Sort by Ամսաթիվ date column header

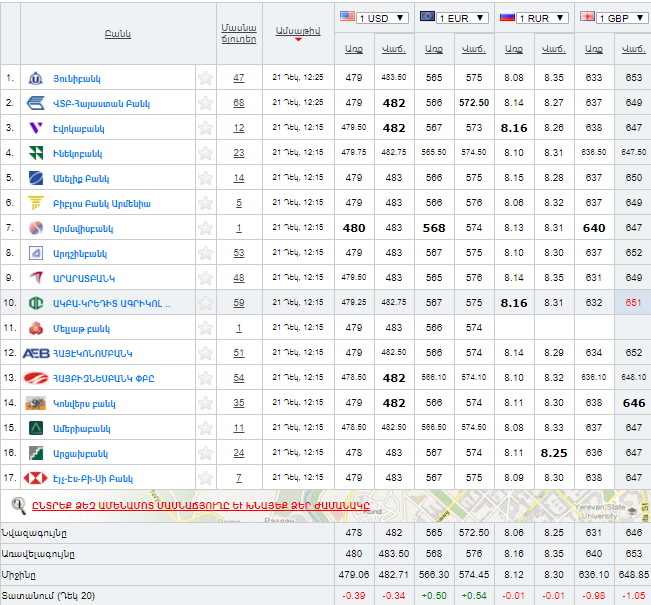click(298, 31)
